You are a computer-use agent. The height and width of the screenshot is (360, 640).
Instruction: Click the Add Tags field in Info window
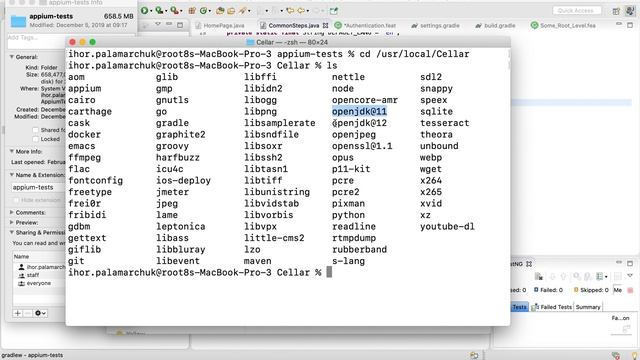[37, 42]
